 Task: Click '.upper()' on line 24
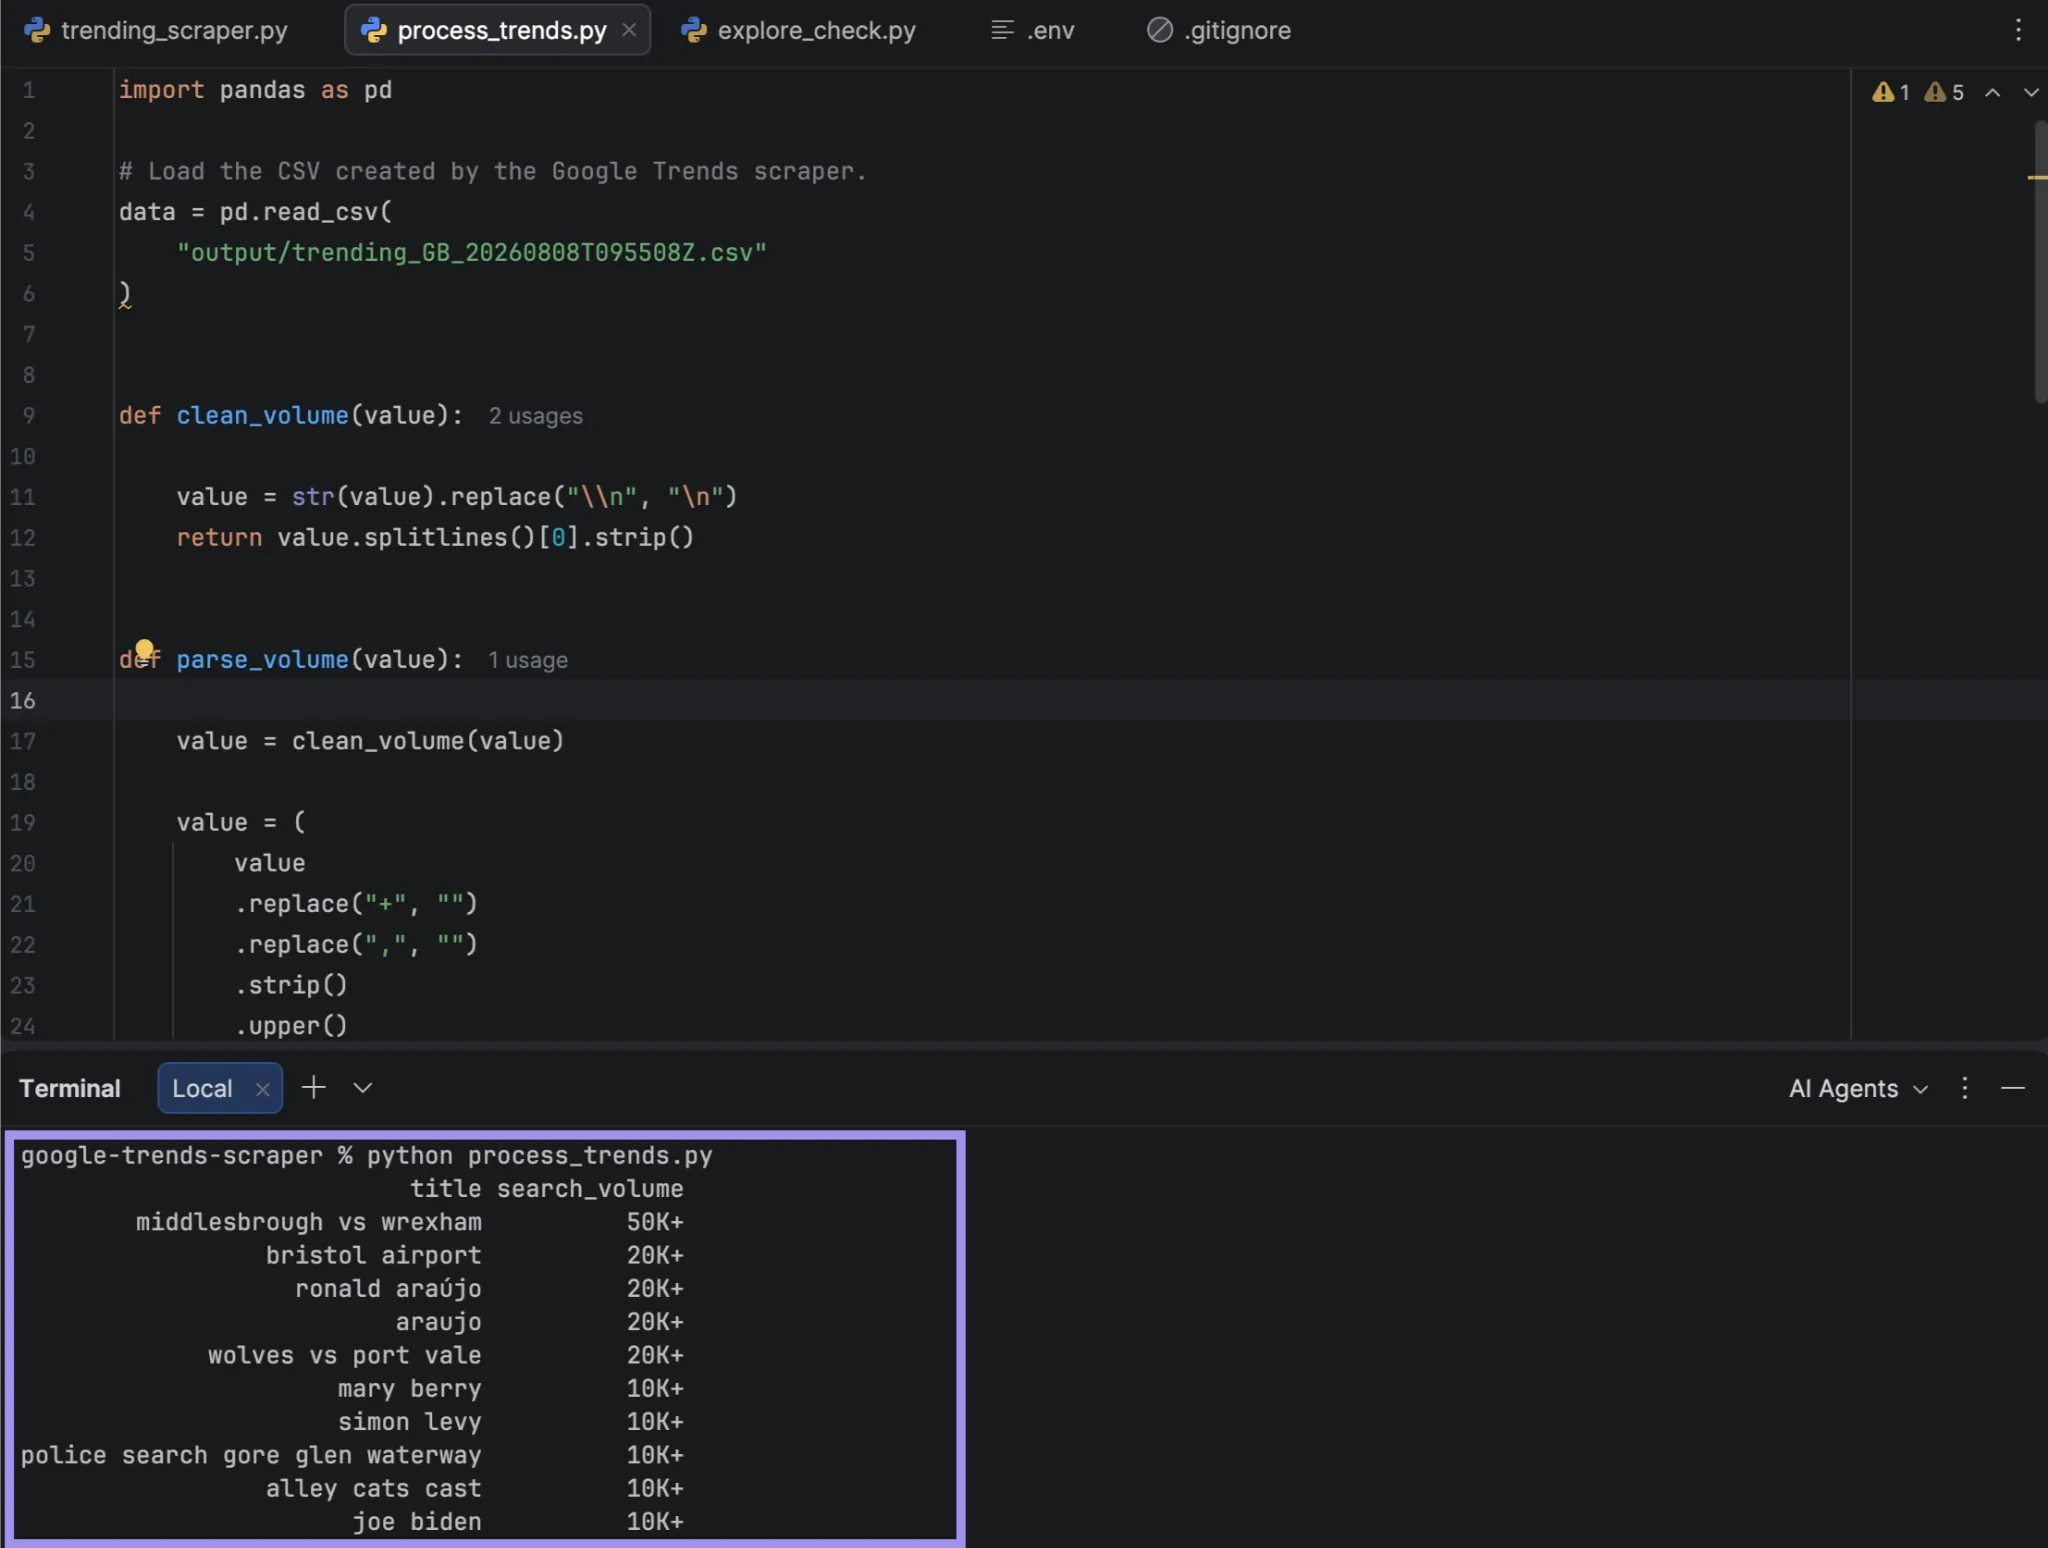pos(291,1025)
